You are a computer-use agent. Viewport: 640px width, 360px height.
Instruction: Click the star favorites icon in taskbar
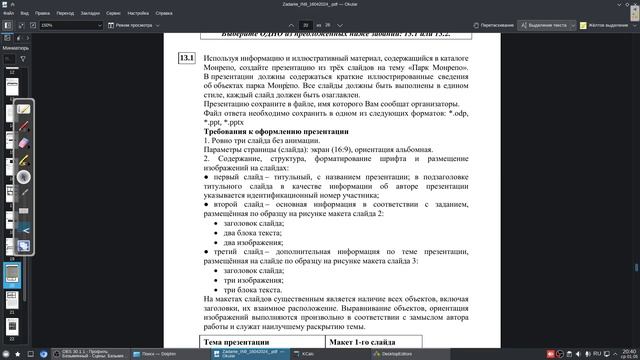point(18,354)
